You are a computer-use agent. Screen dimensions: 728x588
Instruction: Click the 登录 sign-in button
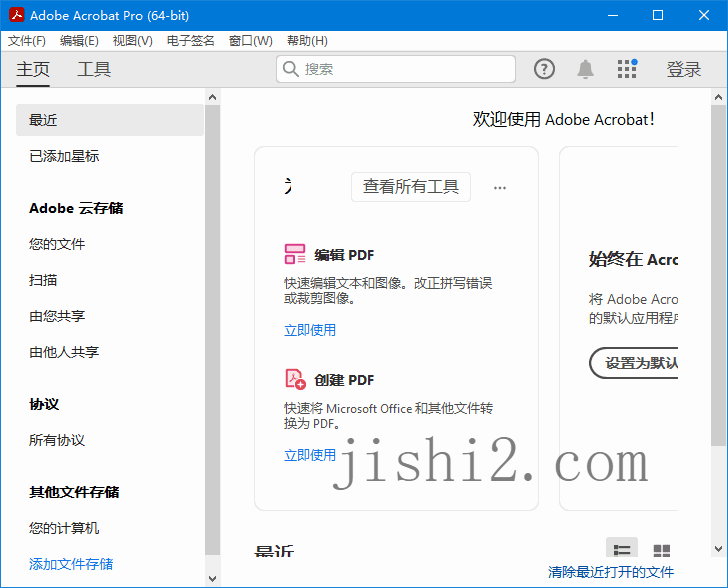[x=683, y=69]
